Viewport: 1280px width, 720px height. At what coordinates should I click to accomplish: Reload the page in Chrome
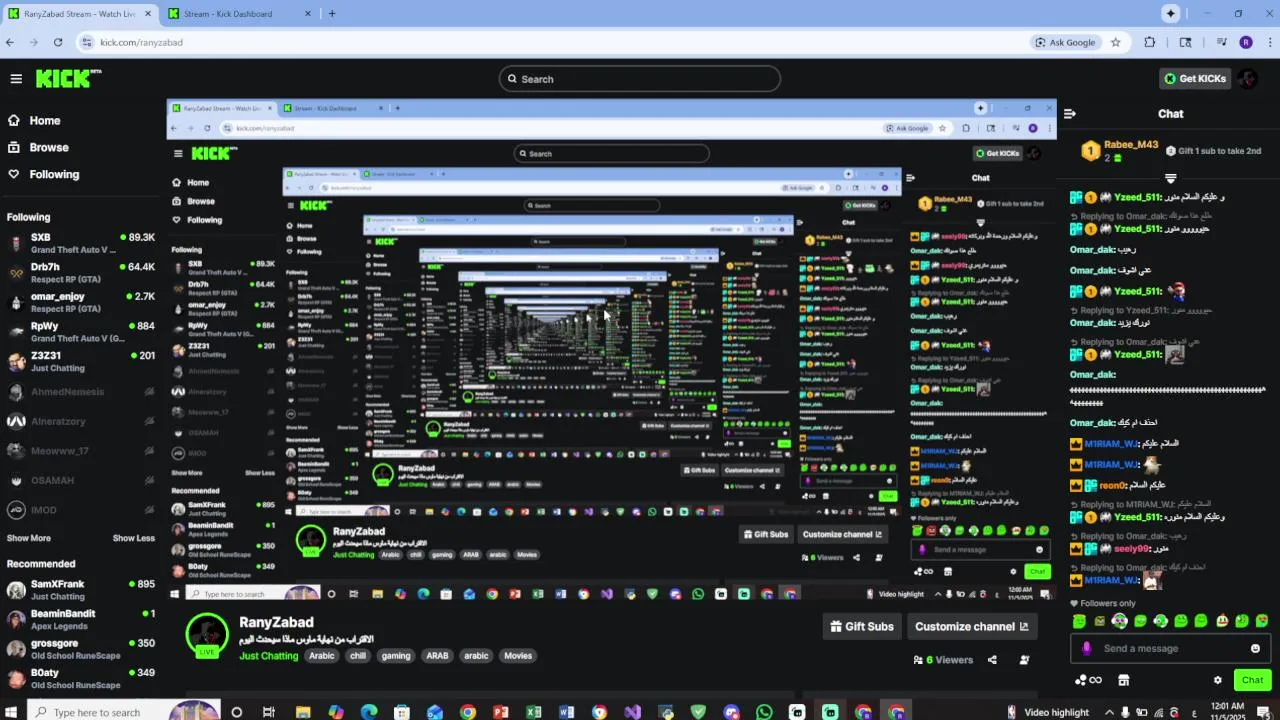[58, 42]
